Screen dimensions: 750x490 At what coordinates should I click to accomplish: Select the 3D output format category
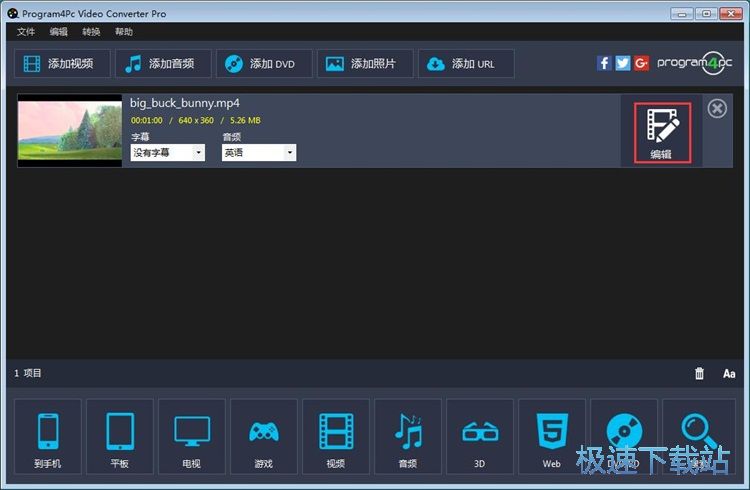coord(480,437)
